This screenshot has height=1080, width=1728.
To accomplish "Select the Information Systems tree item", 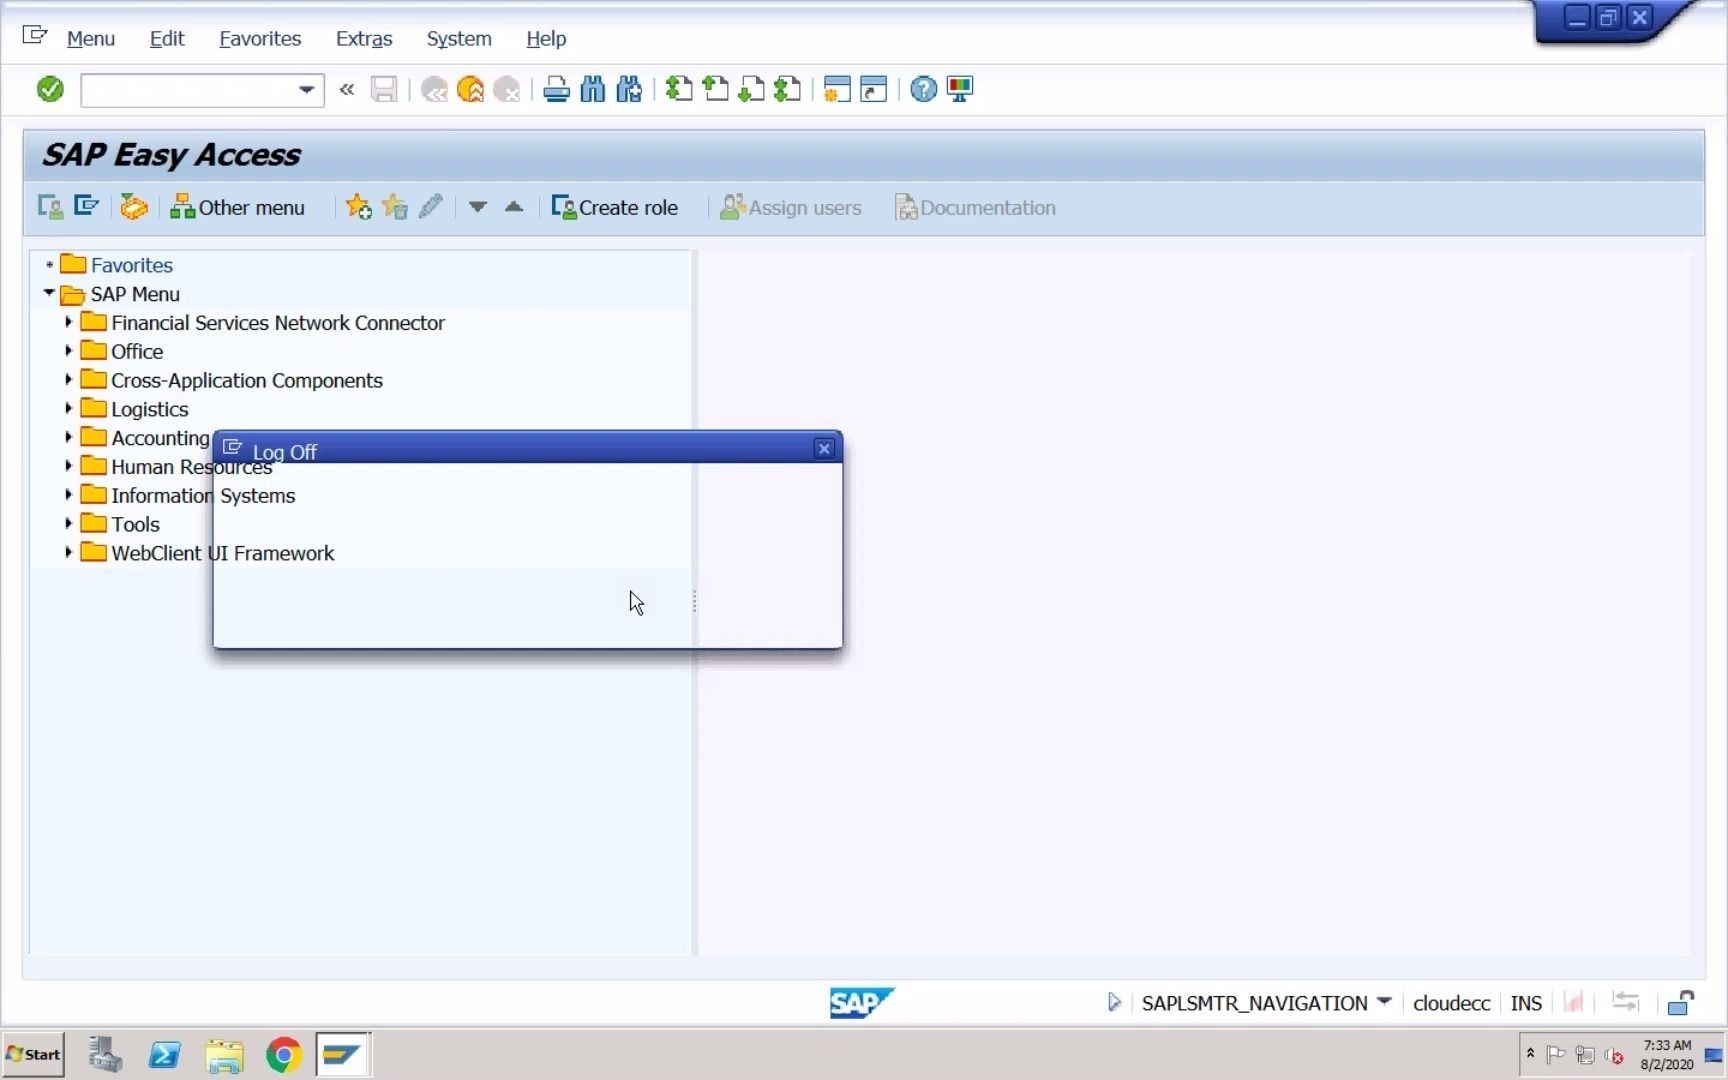I will point(203,496).
